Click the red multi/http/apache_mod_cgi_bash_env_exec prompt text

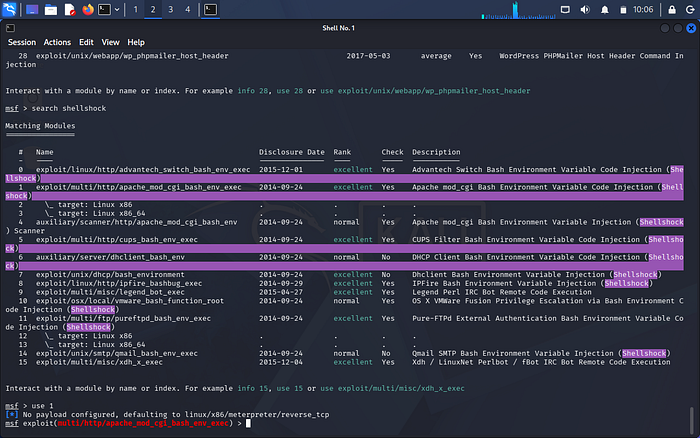click(x=143, y=423)
